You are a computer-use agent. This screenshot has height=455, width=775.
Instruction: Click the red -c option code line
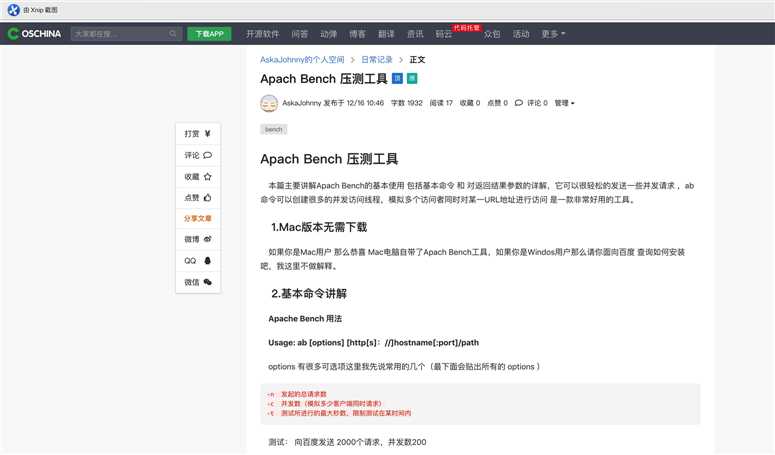[324, 404]
